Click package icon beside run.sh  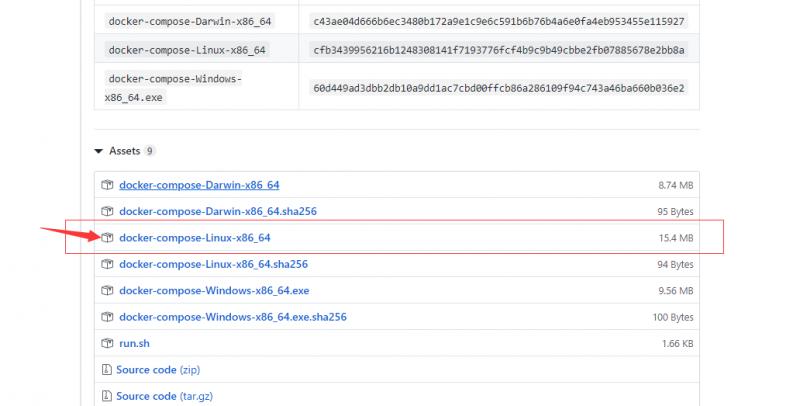tap(107, 343)
